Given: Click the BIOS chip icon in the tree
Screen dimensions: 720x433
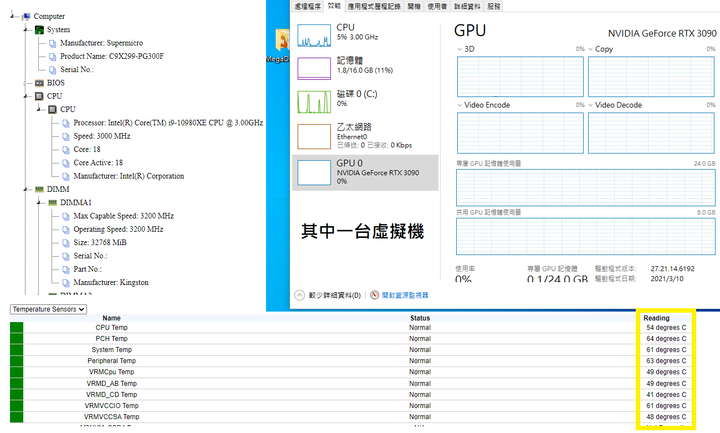Looking at the screenshot, I should 39,83.
